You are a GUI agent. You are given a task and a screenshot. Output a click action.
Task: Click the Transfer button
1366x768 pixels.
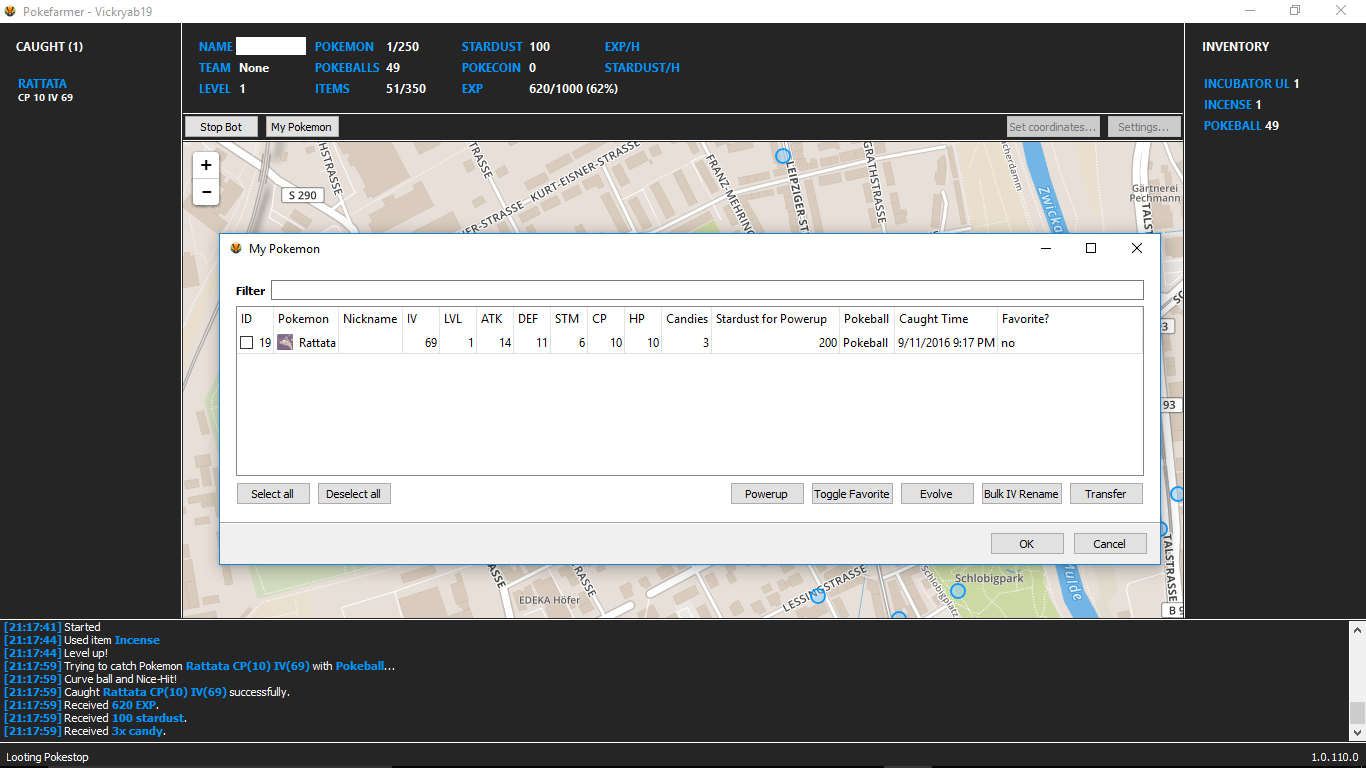pos(1106,494)
